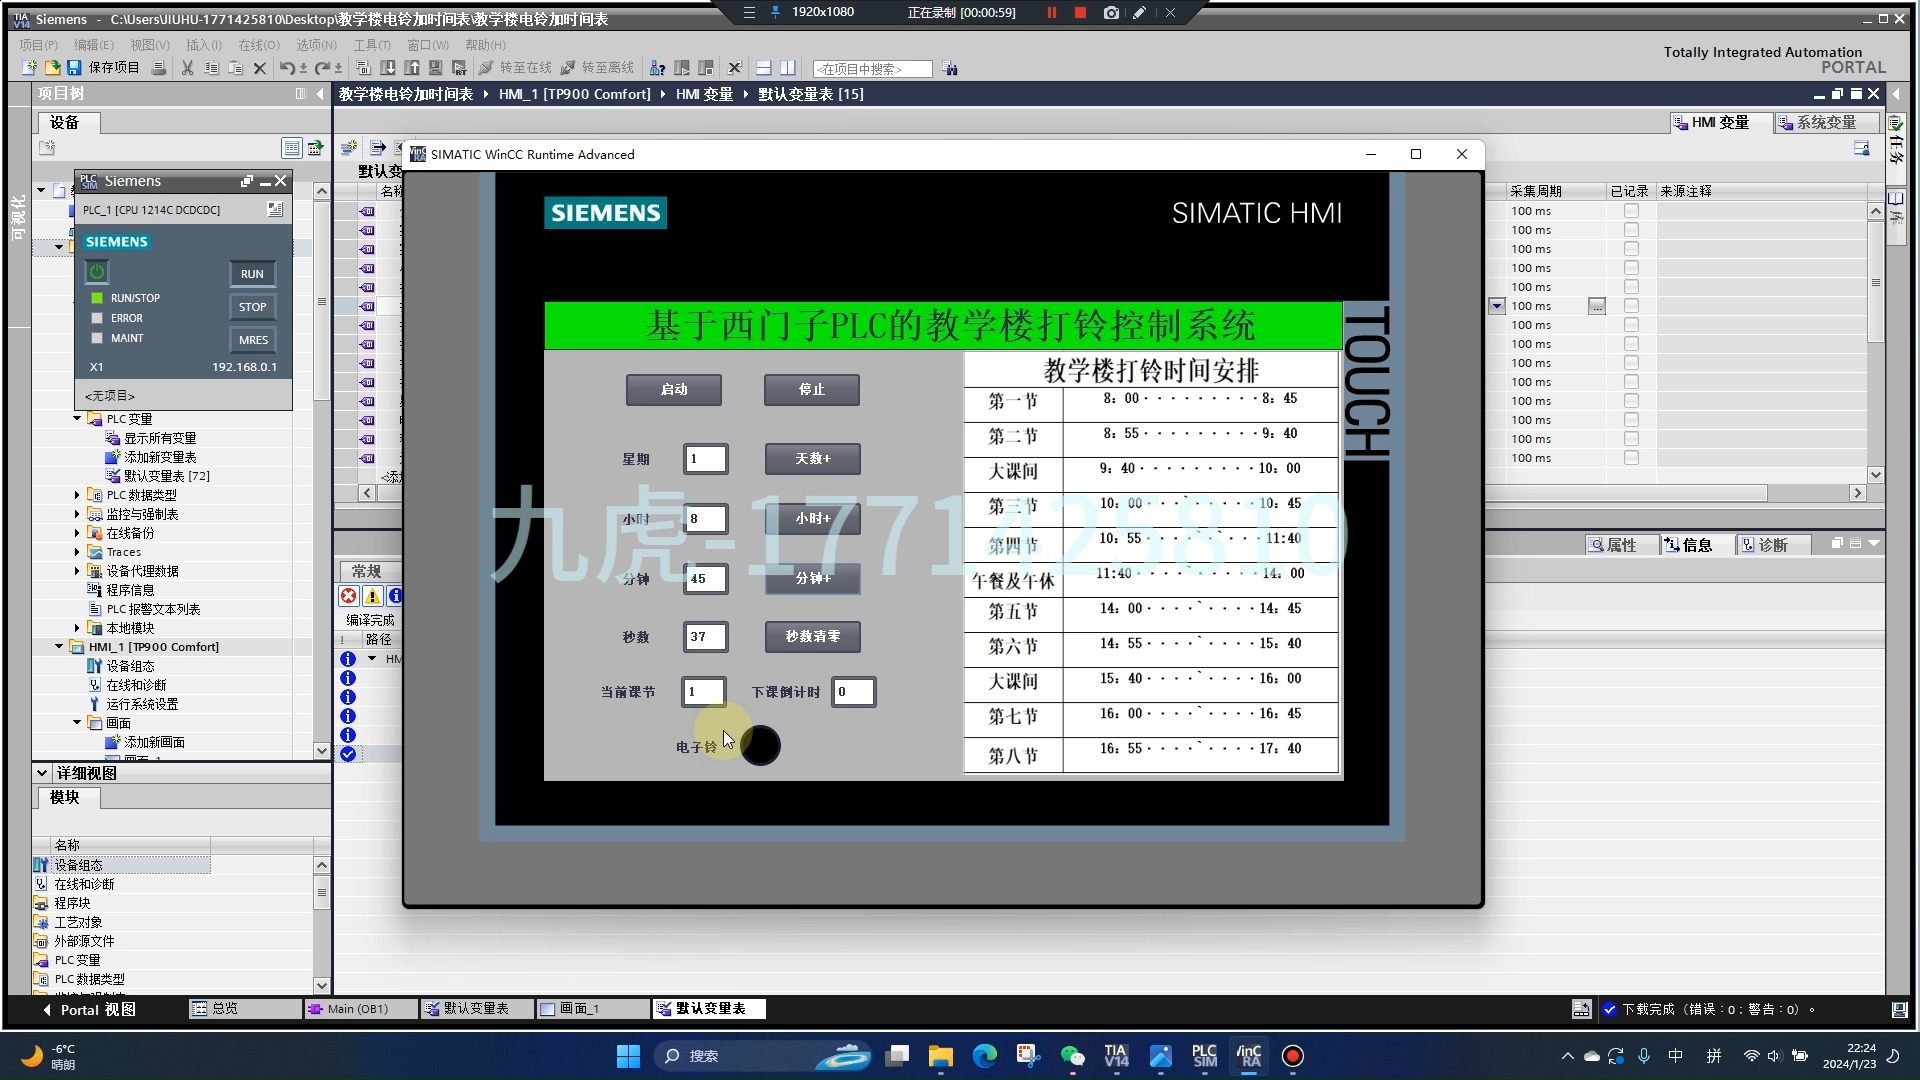1920x1080 pixels.
Task: Filter errors with the red X icon
Action: pyautogui.click(x=348, y=596)
